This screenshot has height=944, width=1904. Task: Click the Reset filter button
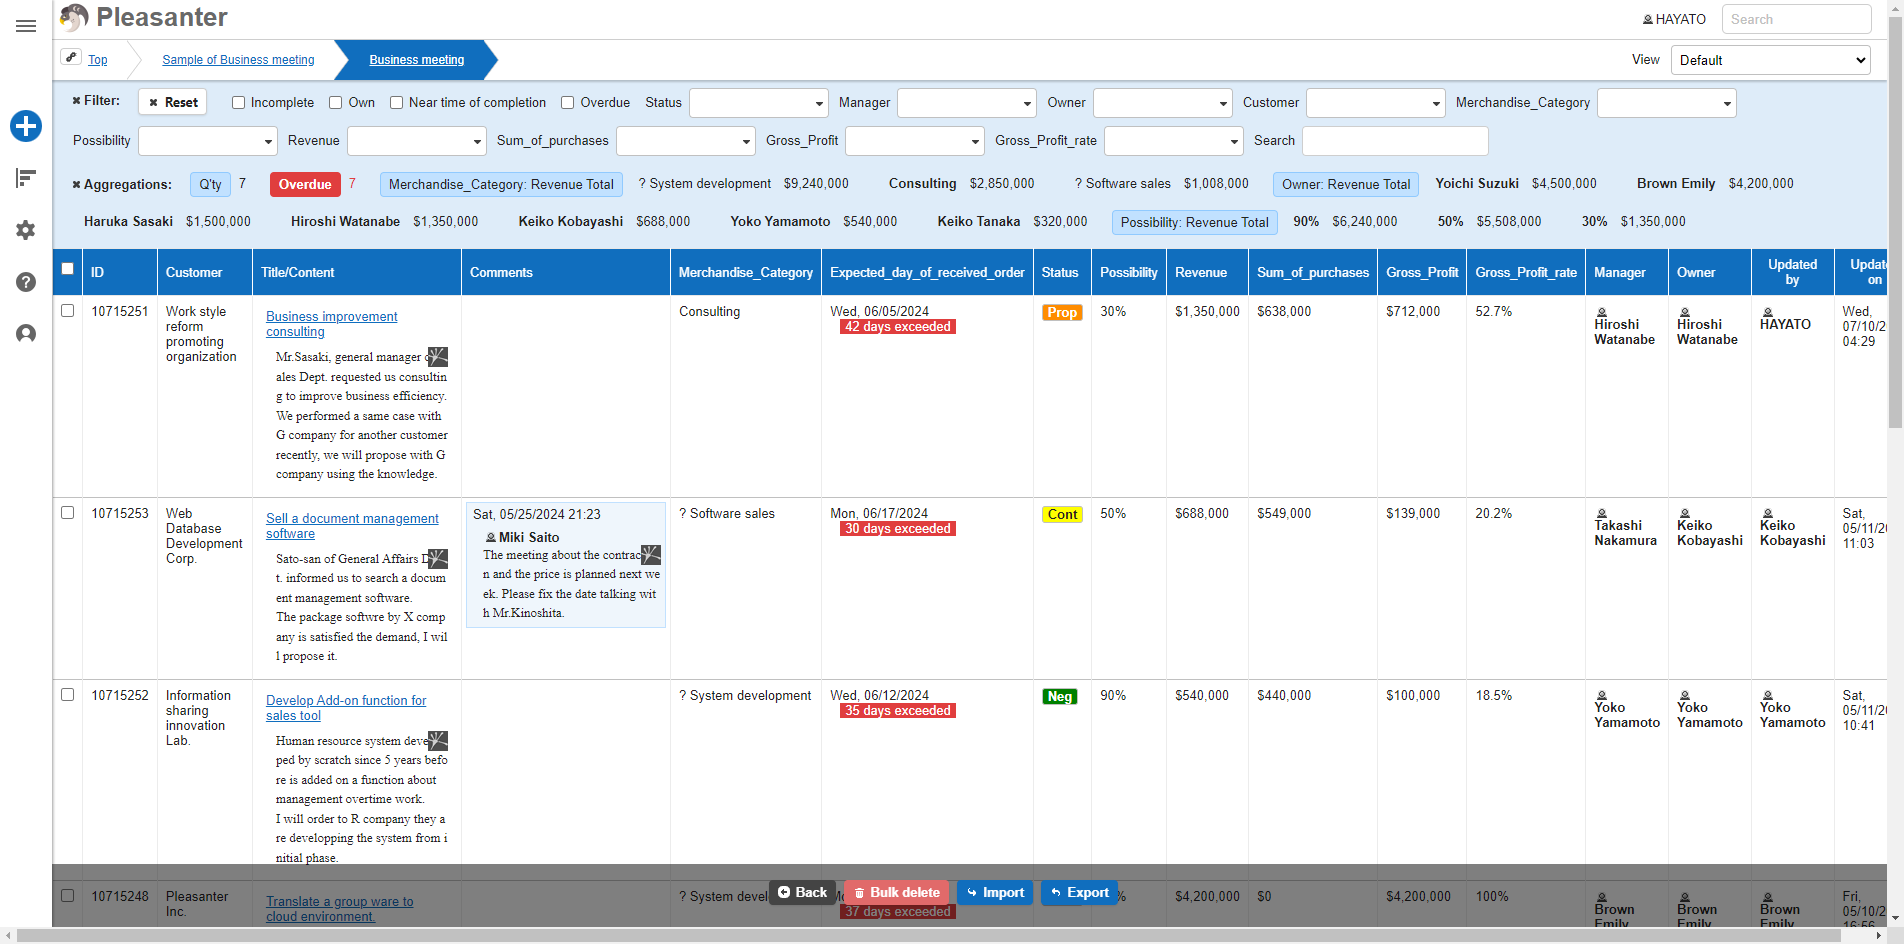(173, 102)
